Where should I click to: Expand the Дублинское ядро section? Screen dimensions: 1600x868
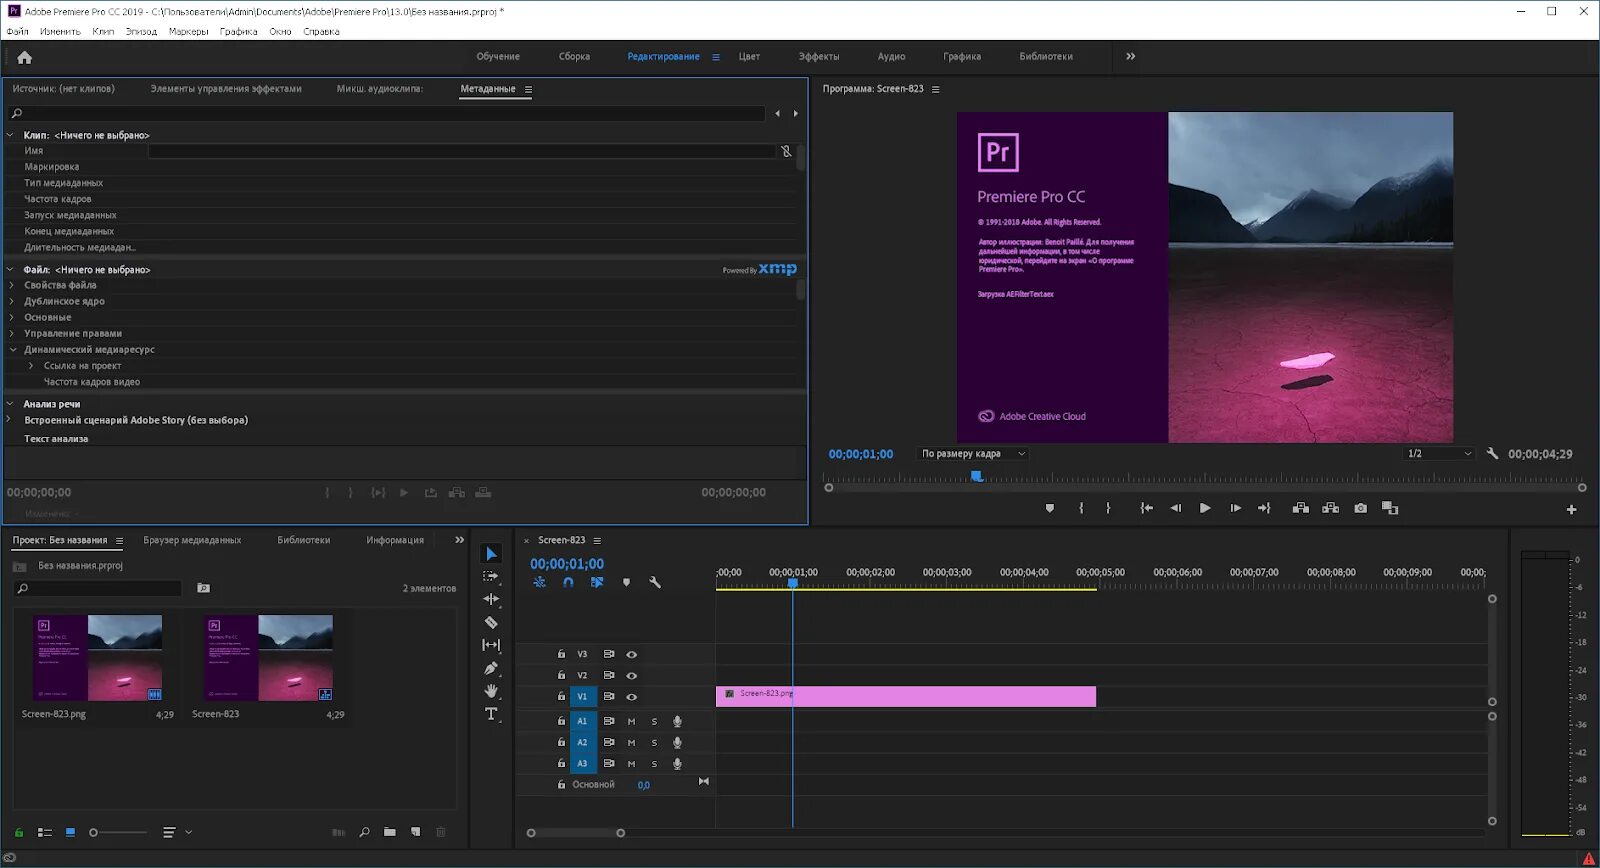coord(12,302)
